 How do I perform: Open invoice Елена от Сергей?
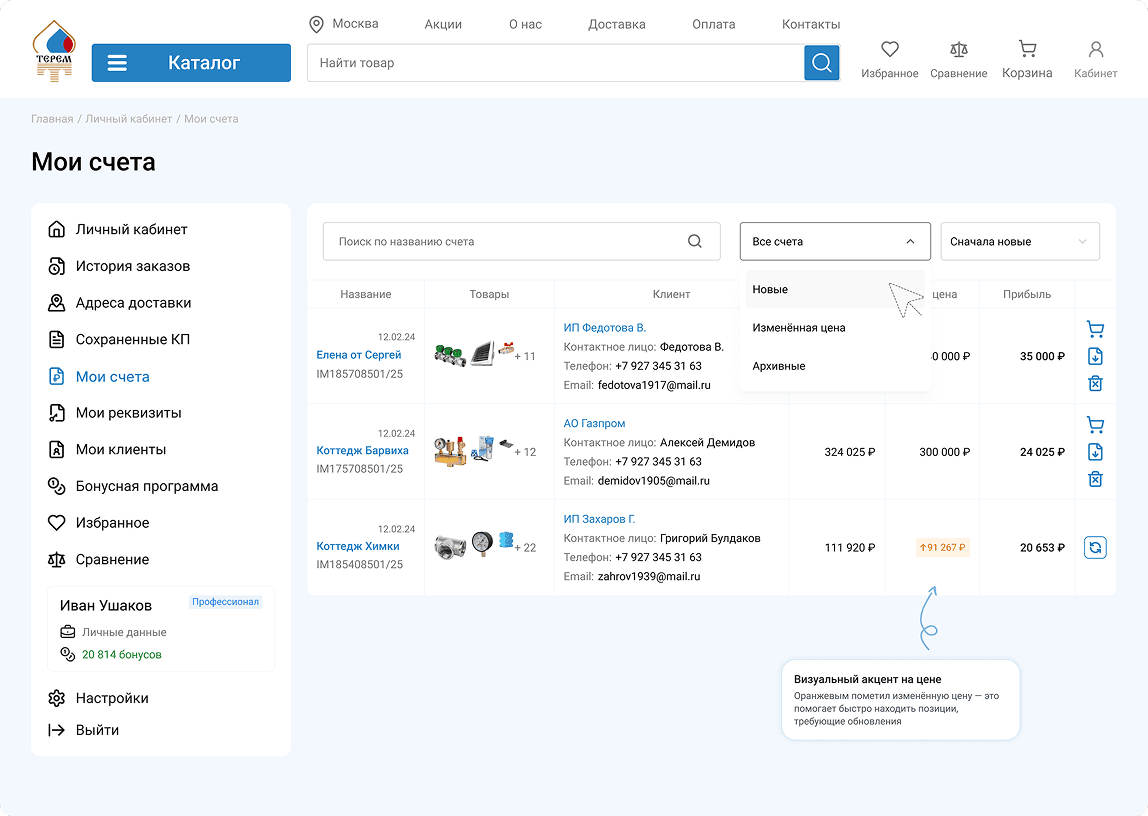click(x=359, y=355)
